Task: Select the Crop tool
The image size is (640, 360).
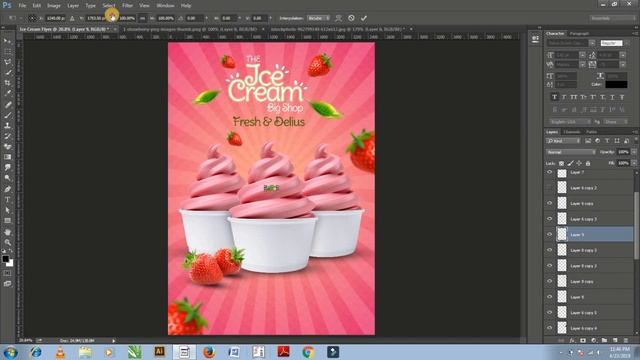Action: point(7,83)
